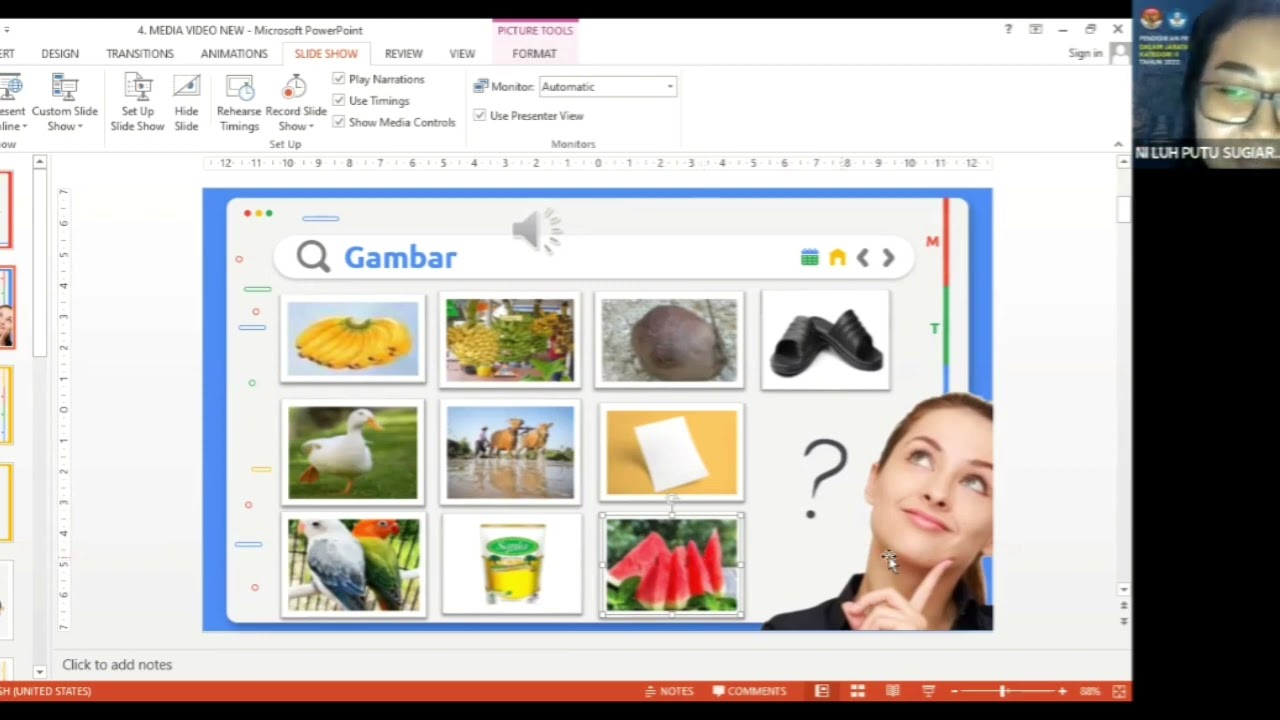Click the right chevron on slide

[x=888, y=258]
